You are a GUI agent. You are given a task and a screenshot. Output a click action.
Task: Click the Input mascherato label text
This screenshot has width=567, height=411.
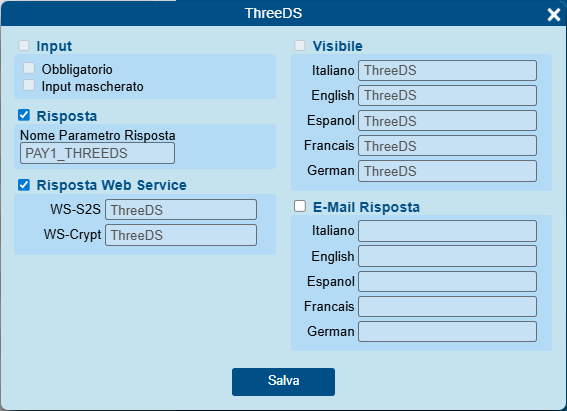[x=93, y=87]
